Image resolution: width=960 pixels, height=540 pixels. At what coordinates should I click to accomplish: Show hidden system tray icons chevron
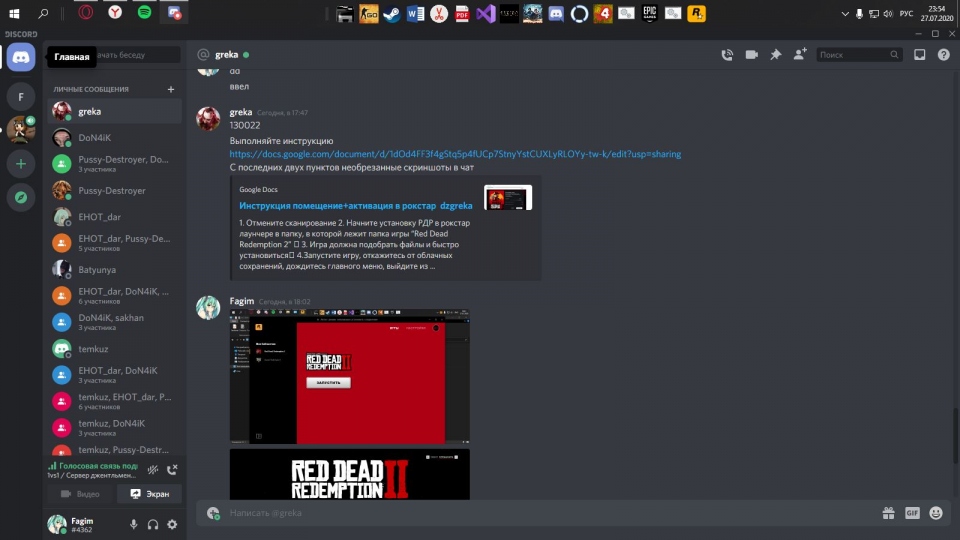click(x=845, y=13)
